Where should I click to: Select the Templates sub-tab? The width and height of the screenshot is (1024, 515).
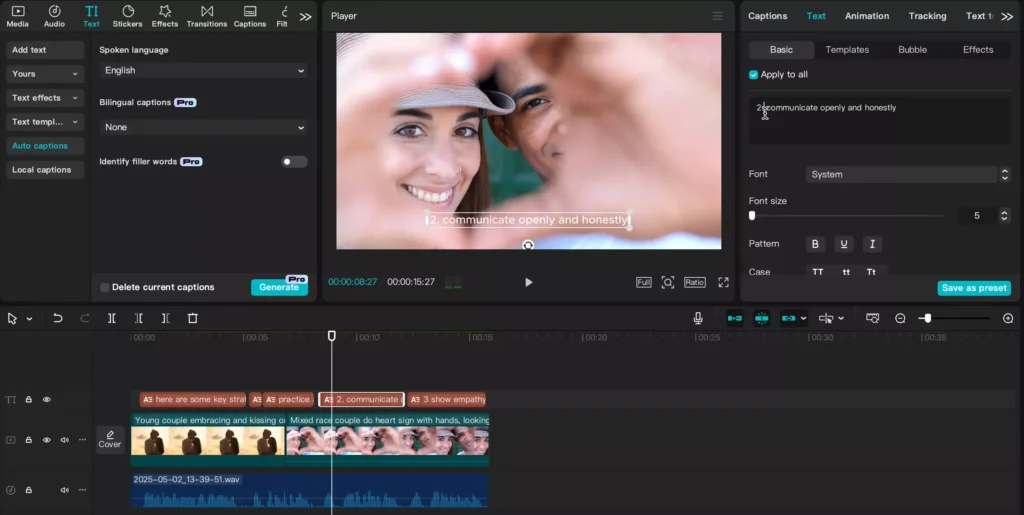tap(847, 50)
